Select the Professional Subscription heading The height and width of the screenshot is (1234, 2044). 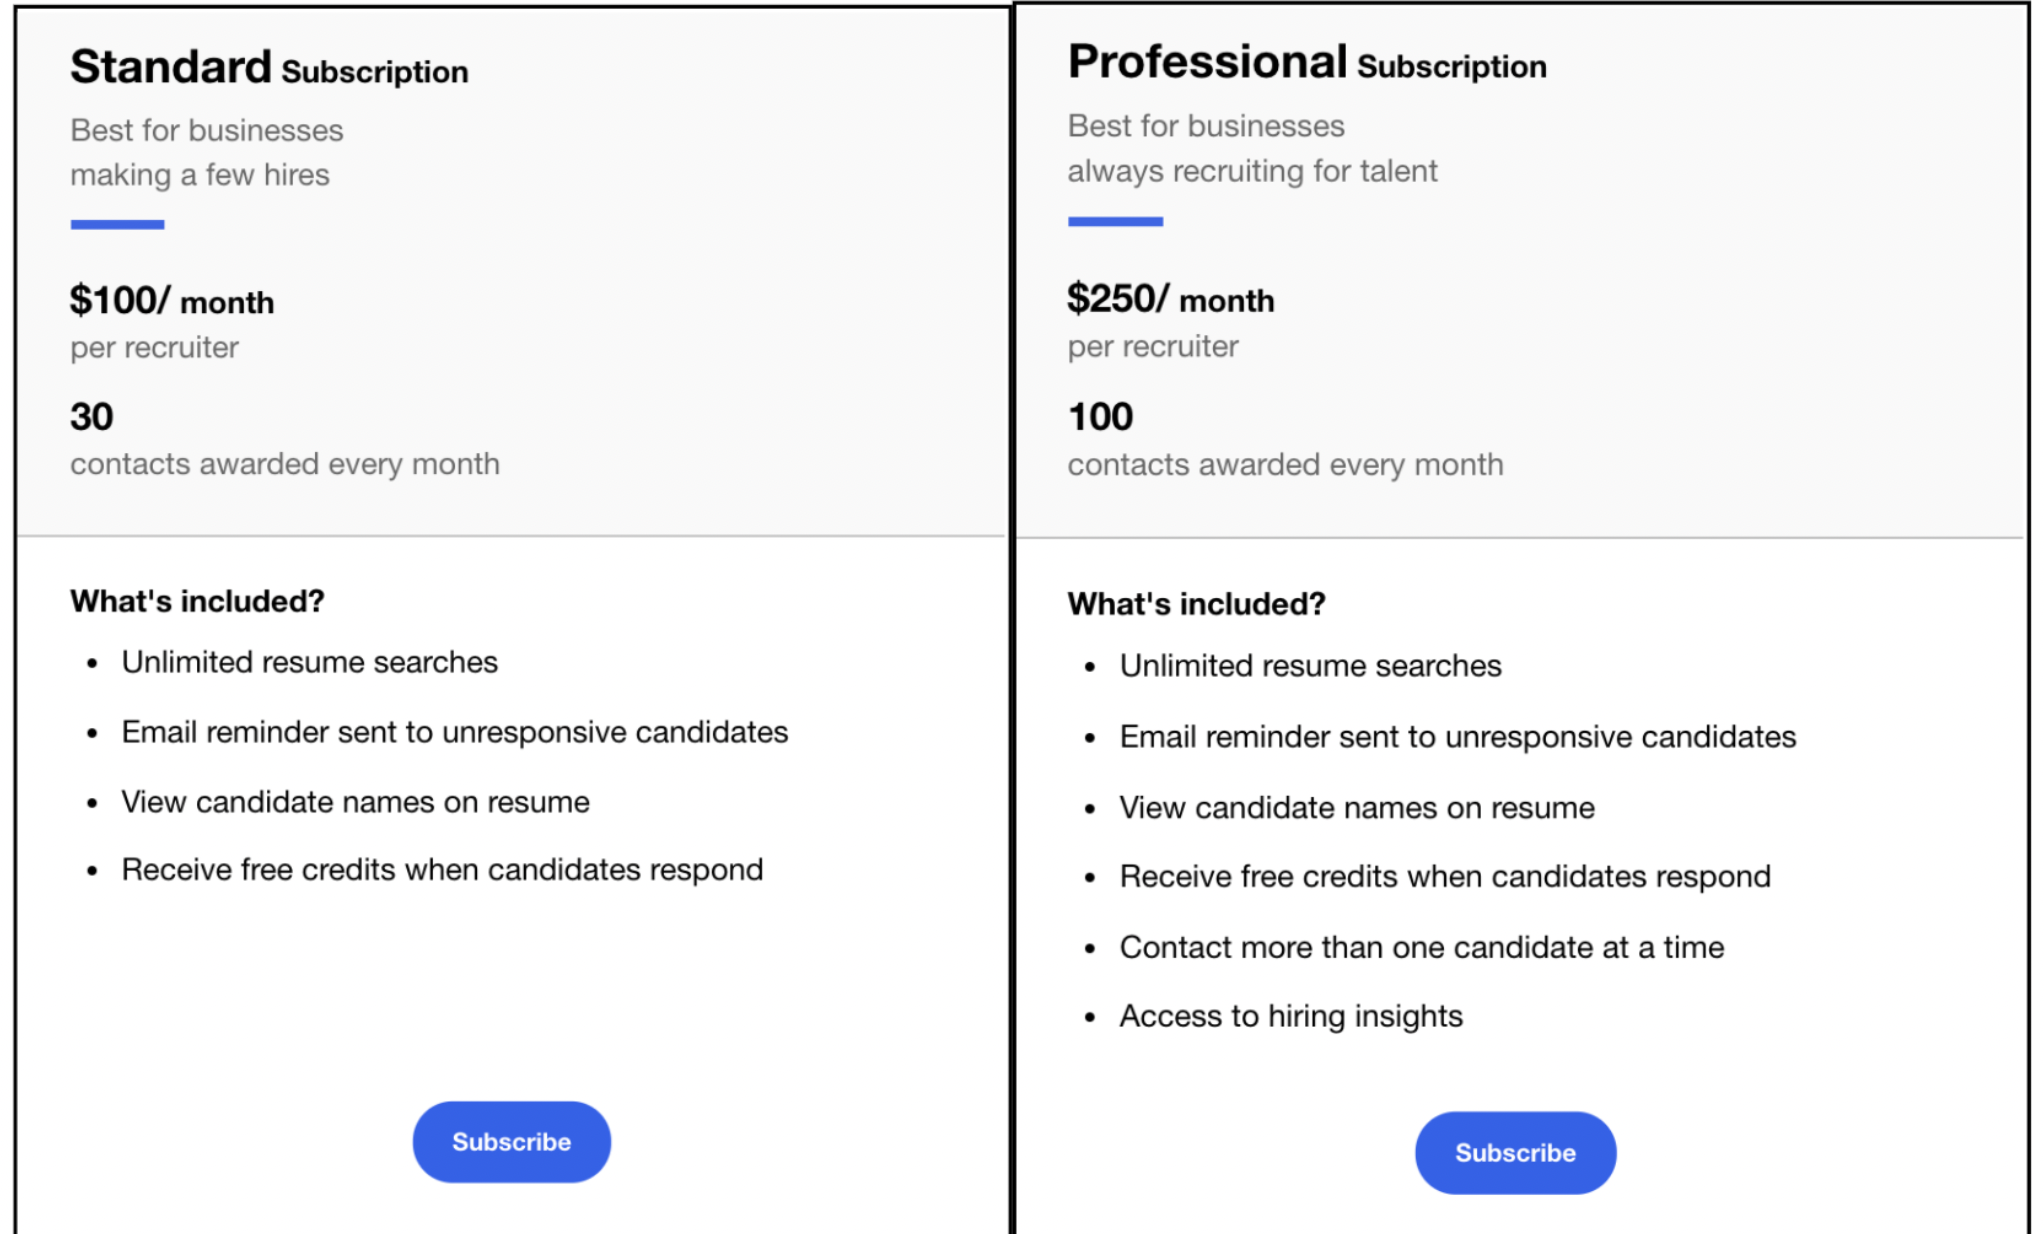1306,63
